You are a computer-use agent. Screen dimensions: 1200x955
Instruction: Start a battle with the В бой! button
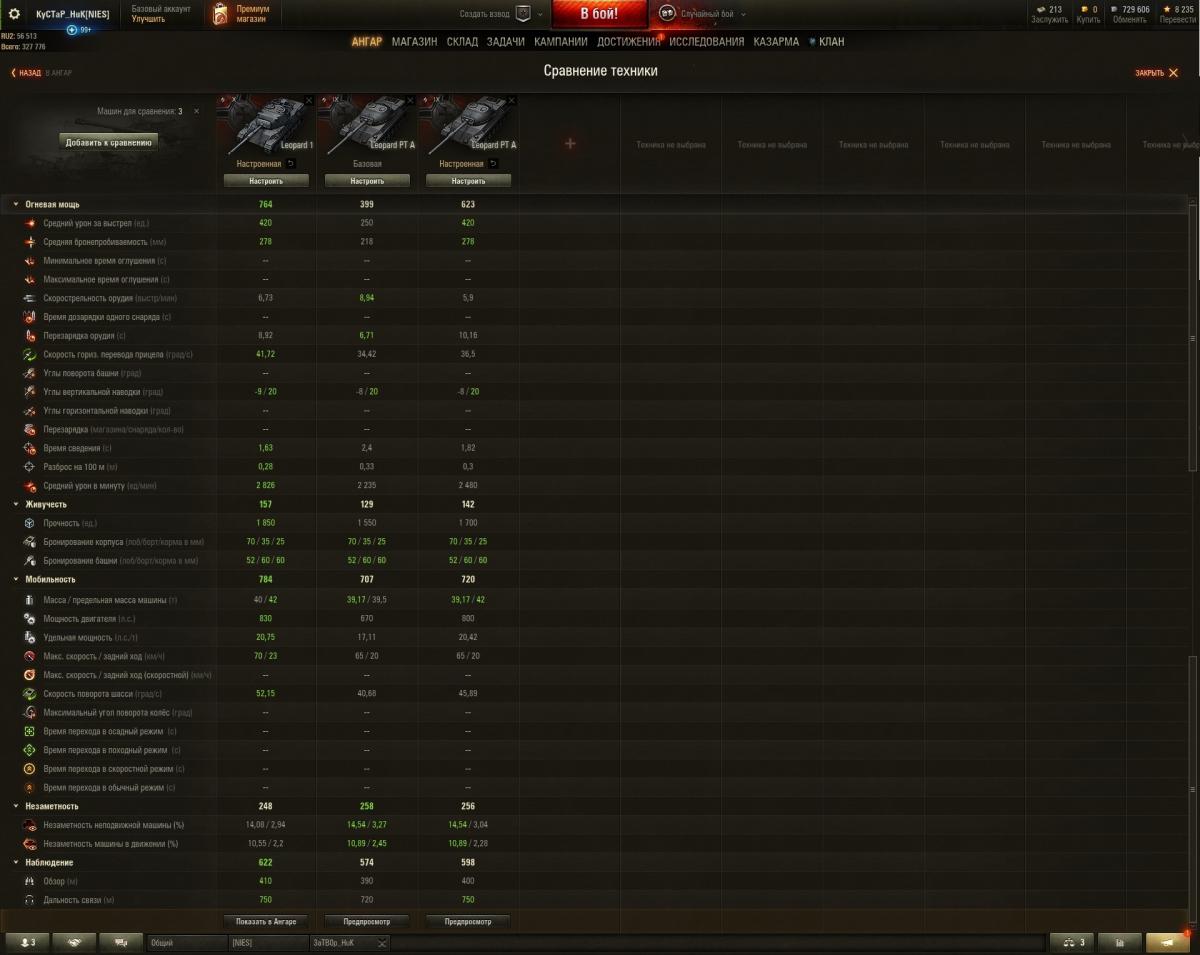tap(600, 14)
